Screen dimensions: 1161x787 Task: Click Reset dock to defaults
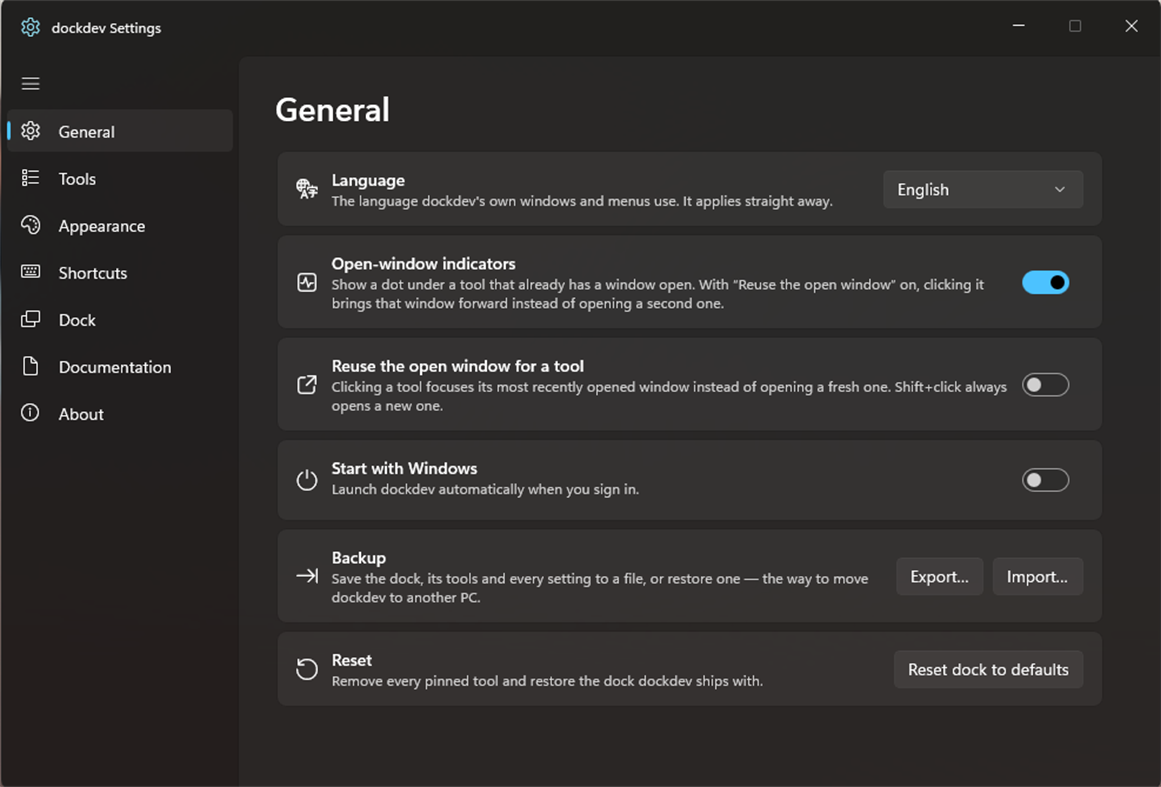988,669
